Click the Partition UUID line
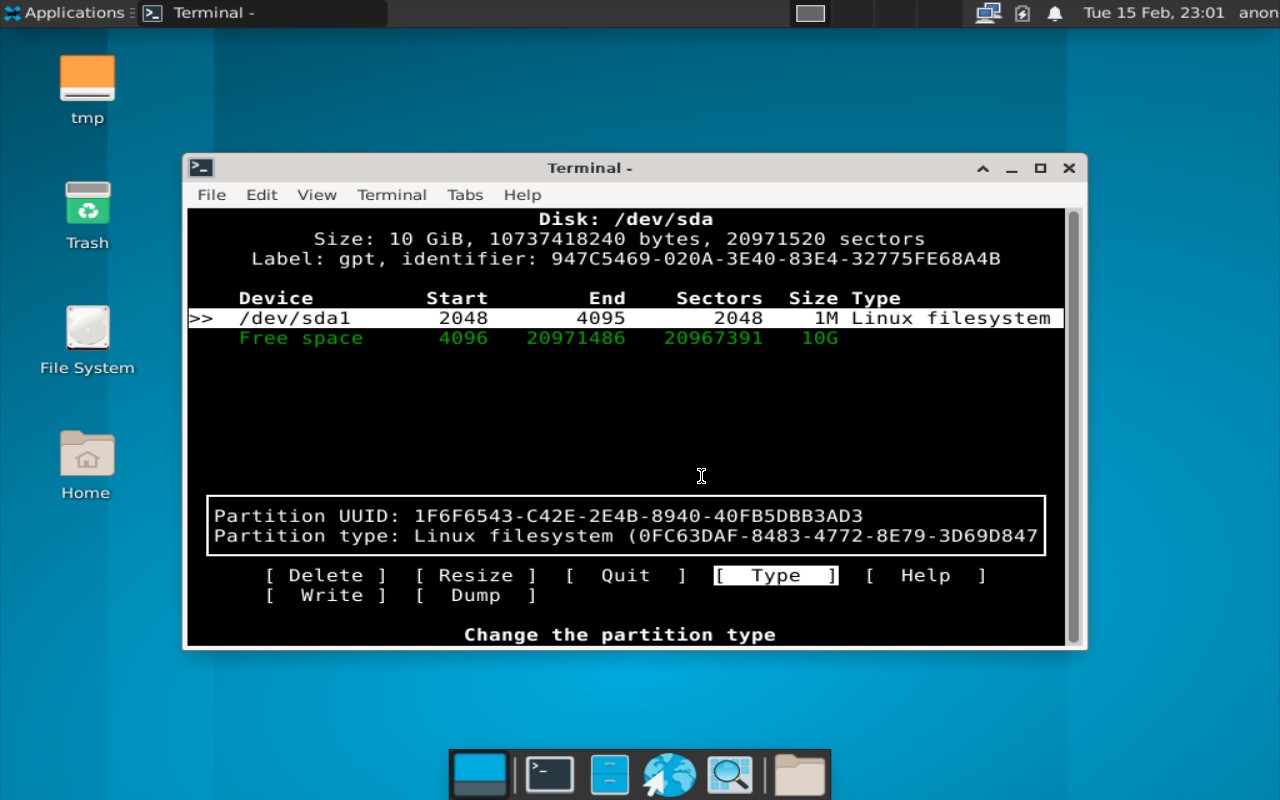Image resolution: width=1280 pixels, height=800 pixels. pos(538,516)
